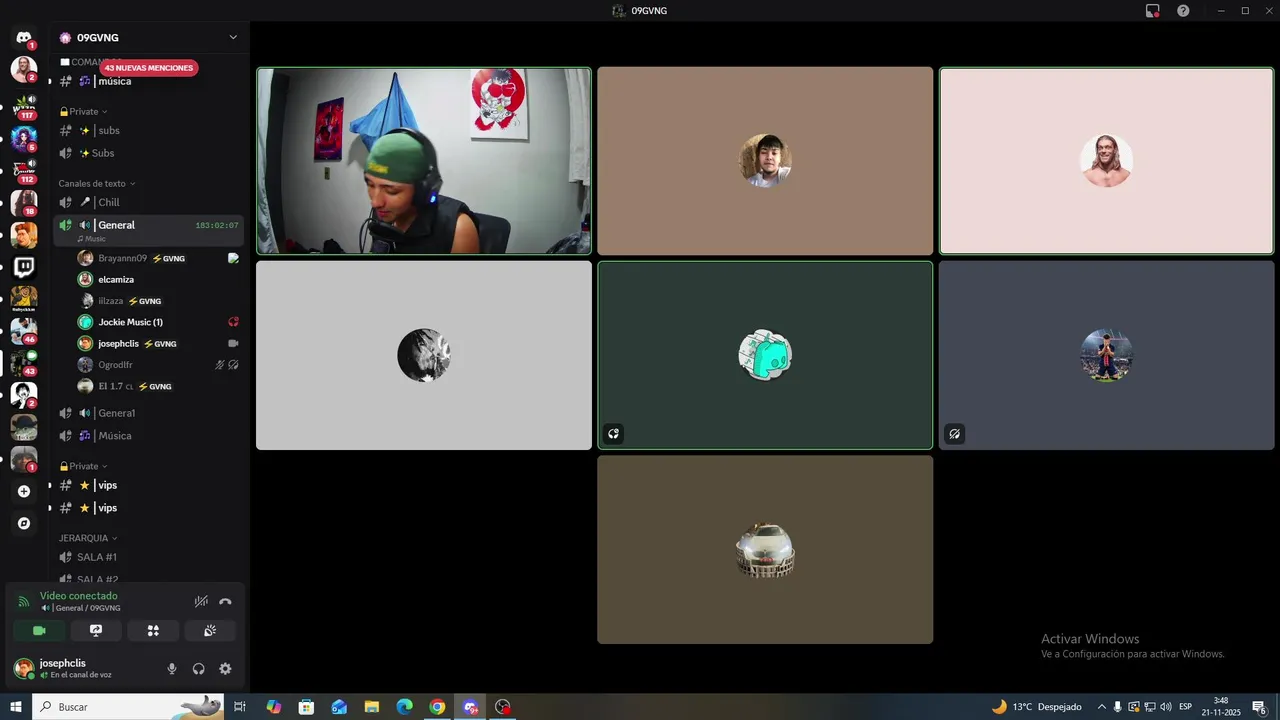Click Jockie Music's red status icon

[233, 322]
